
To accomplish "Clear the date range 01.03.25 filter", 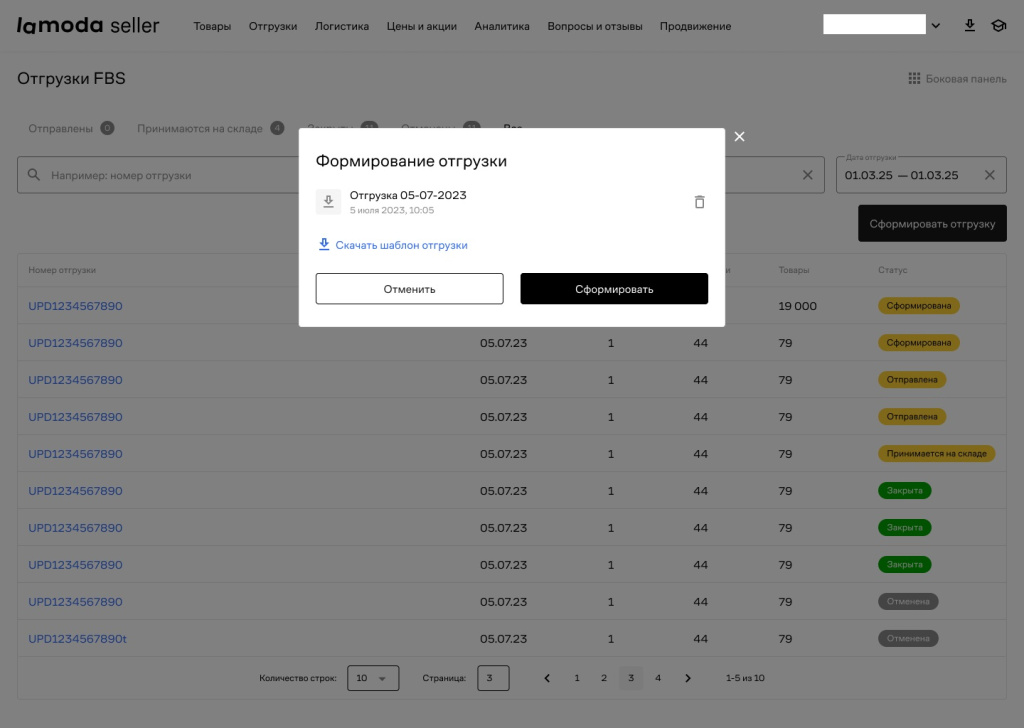I will pyautogui.click(x=989, y=175).
